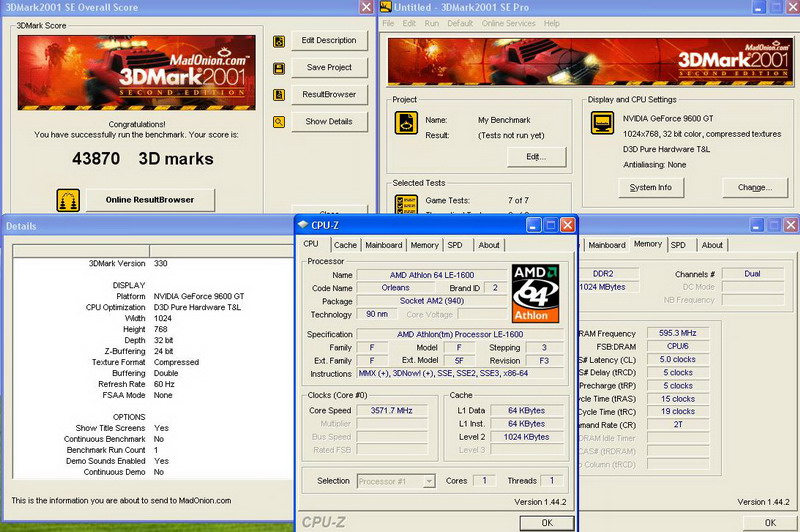The image size is (800, 532).
Task: Click the CPU-Z title bar icon
Action: pyautogui.click(x=303, y=225)
